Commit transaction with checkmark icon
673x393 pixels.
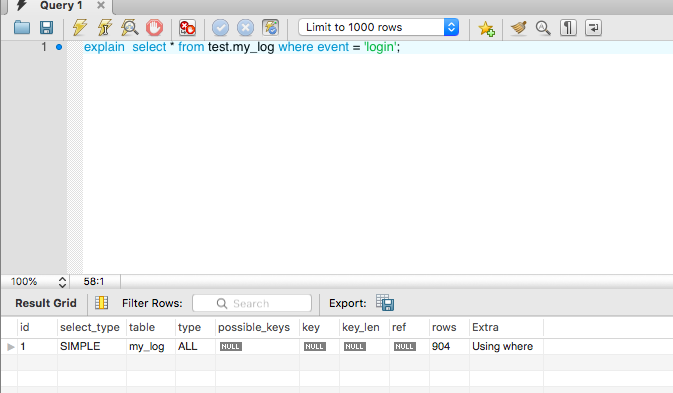tap(220, 28)
